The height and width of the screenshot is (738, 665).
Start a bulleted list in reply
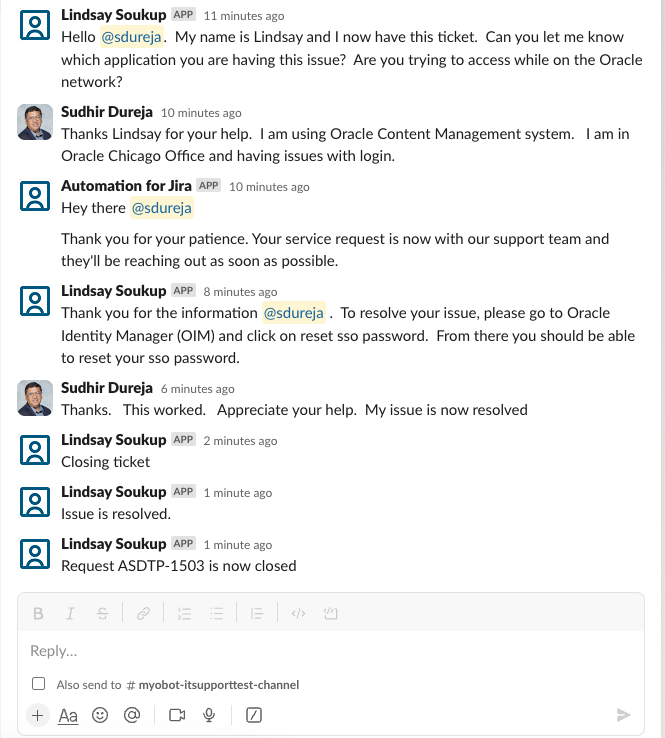(216, 614)
